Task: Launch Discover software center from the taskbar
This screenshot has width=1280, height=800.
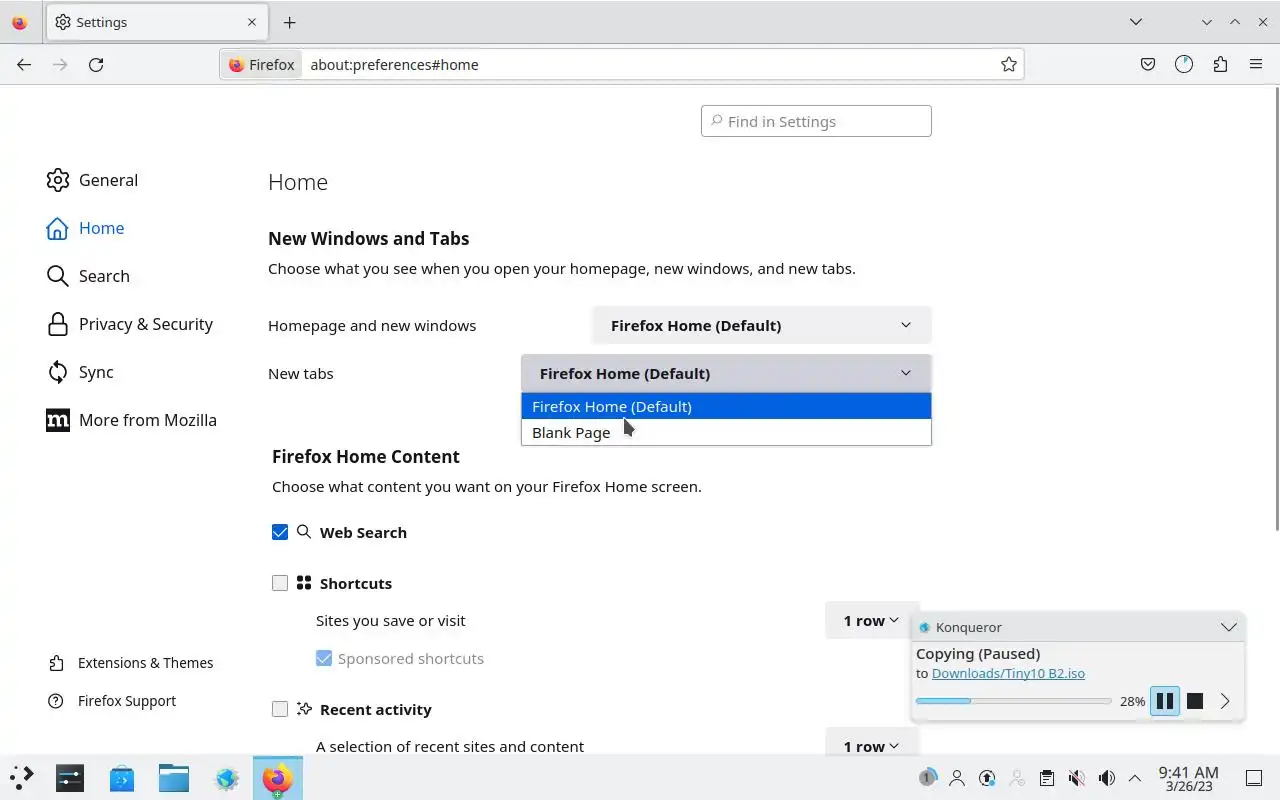Action: tap(122, 778)
